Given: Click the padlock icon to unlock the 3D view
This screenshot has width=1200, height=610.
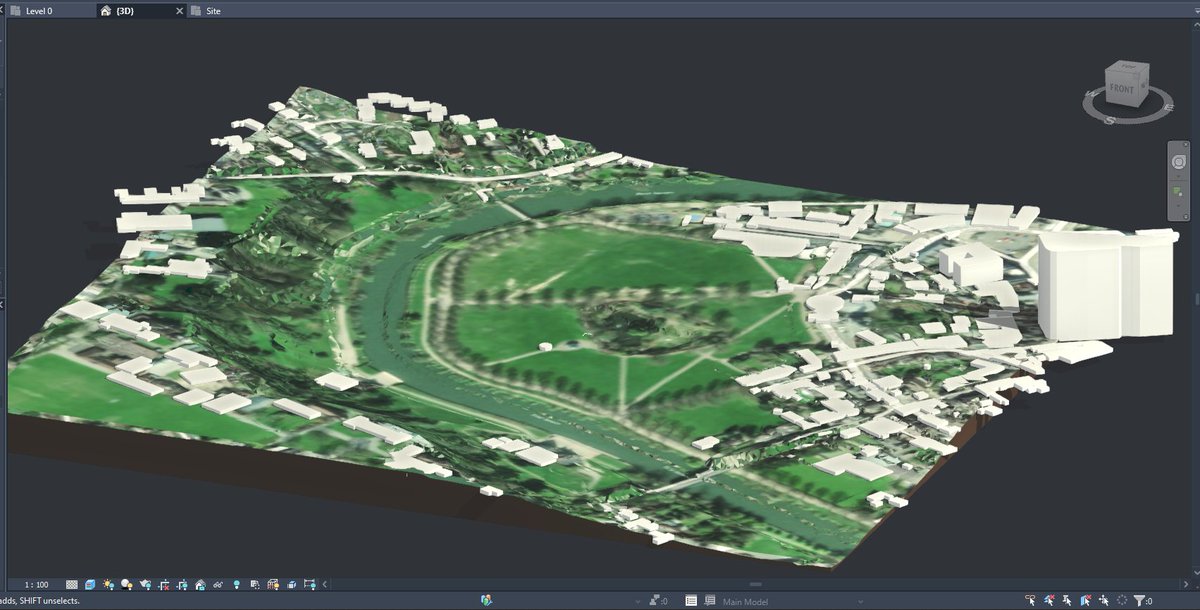Looking at the screenshot, I should click(x=200, y=583).
